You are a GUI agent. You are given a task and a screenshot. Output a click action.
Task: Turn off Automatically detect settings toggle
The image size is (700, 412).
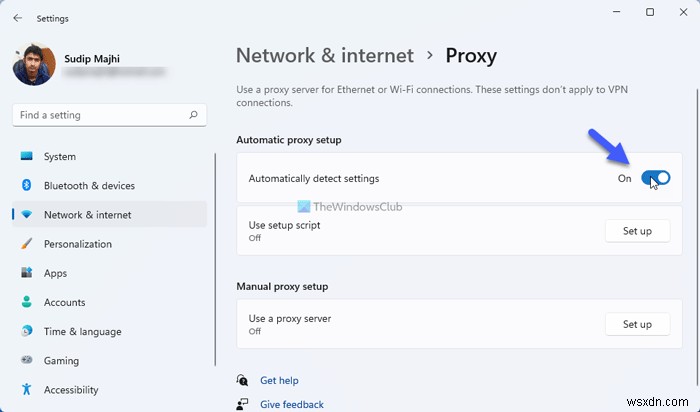coord(655,178)
